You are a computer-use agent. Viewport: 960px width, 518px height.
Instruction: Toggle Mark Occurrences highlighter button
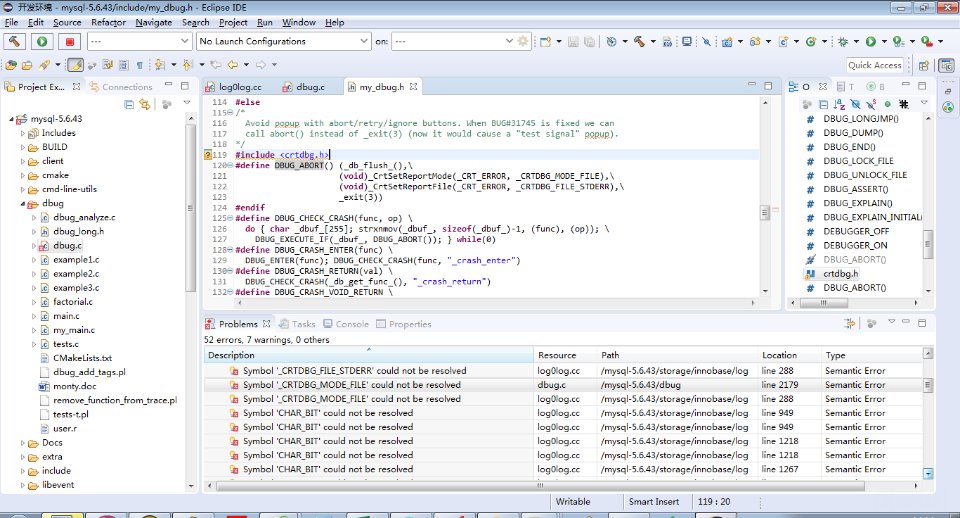(76, 65)
